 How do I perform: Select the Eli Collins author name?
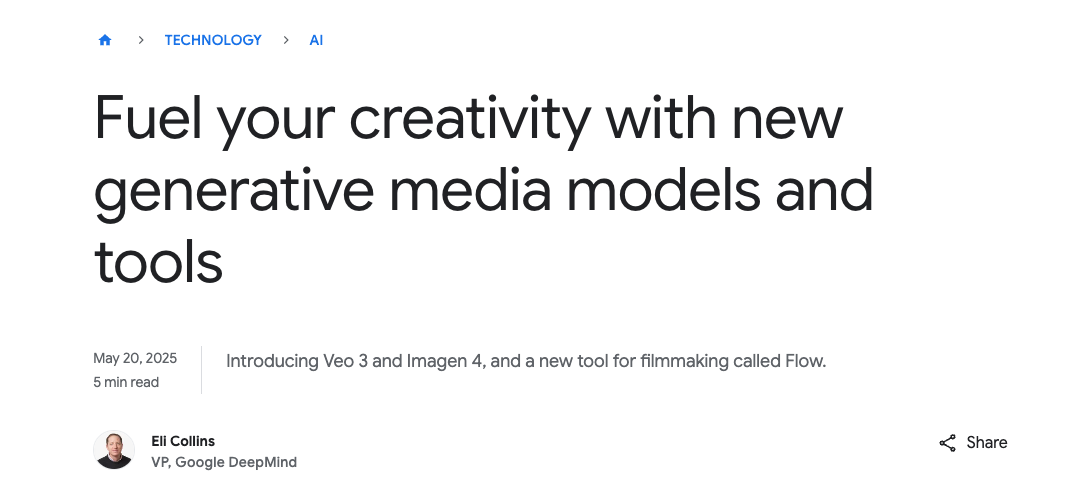tap(183, 441)
